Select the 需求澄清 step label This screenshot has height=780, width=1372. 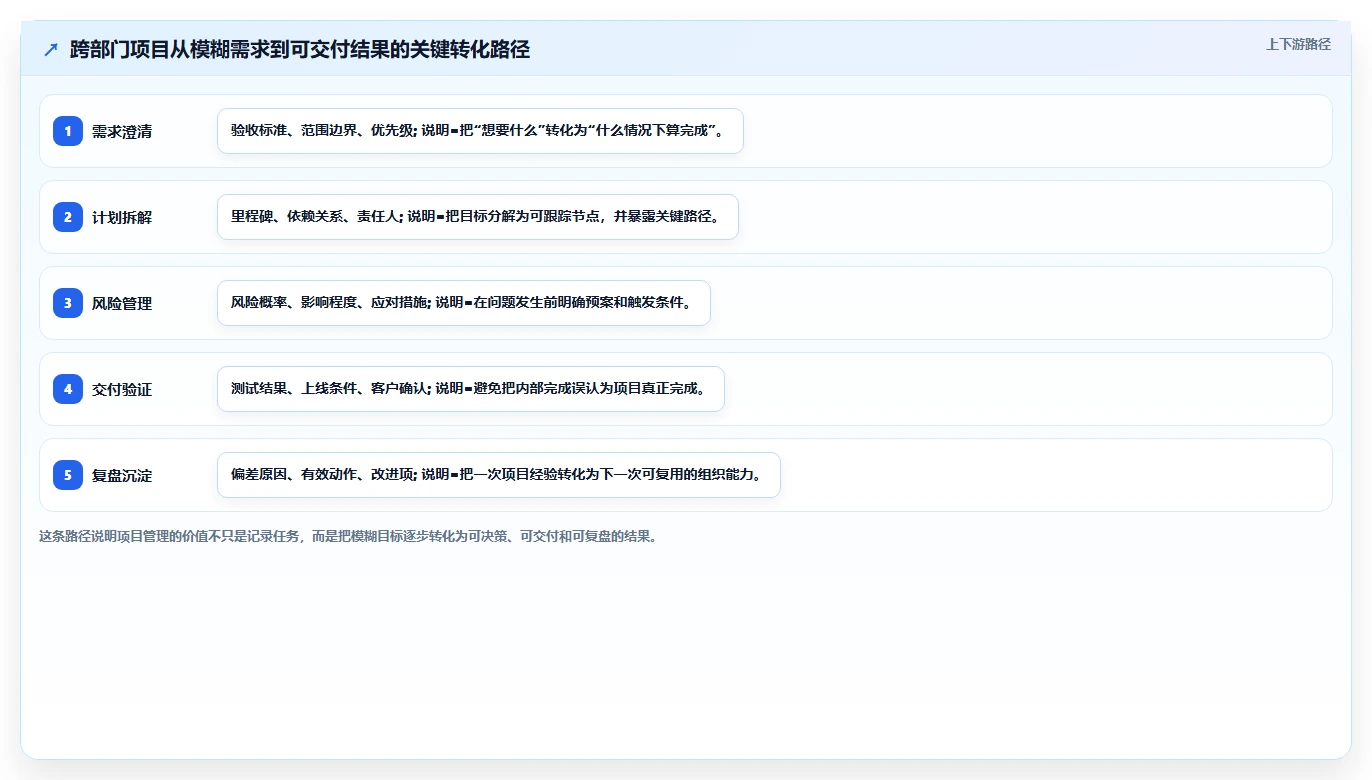122,131
